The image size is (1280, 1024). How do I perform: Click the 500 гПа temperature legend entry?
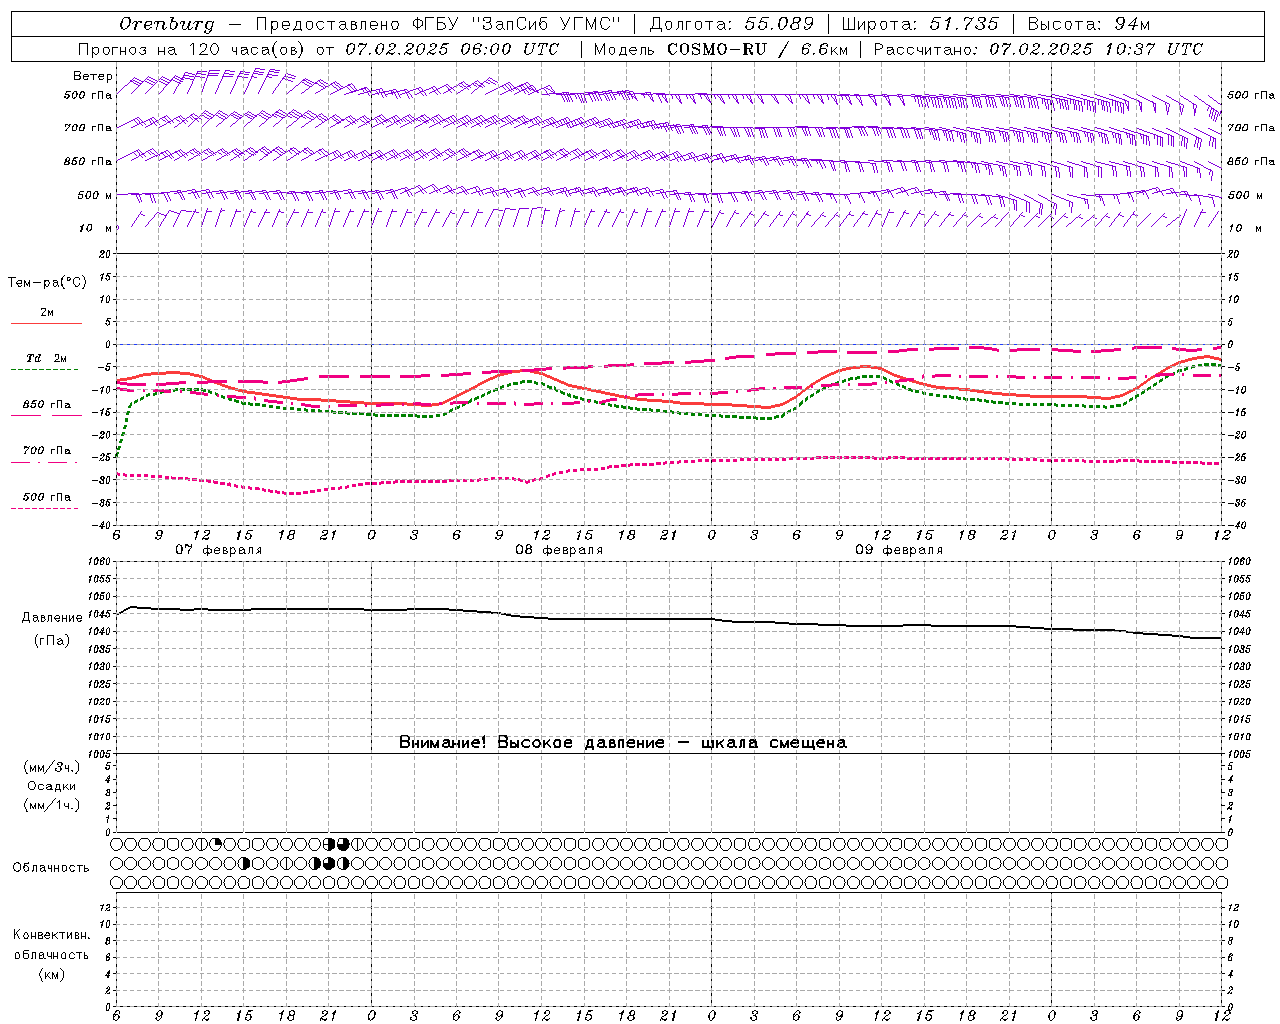(46, 497)
